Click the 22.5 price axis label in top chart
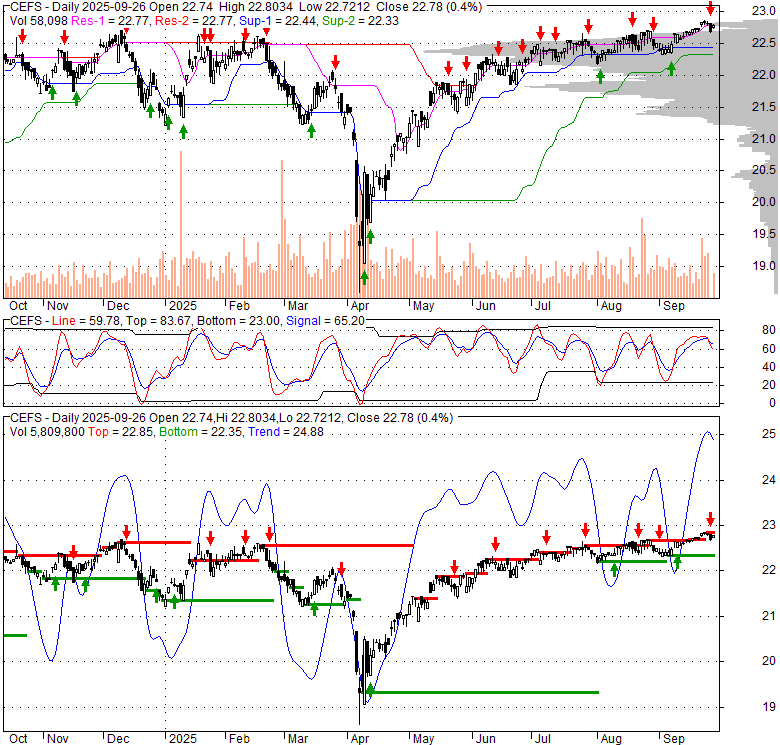The height and width of the screenshot is (745, 780). 763,43
